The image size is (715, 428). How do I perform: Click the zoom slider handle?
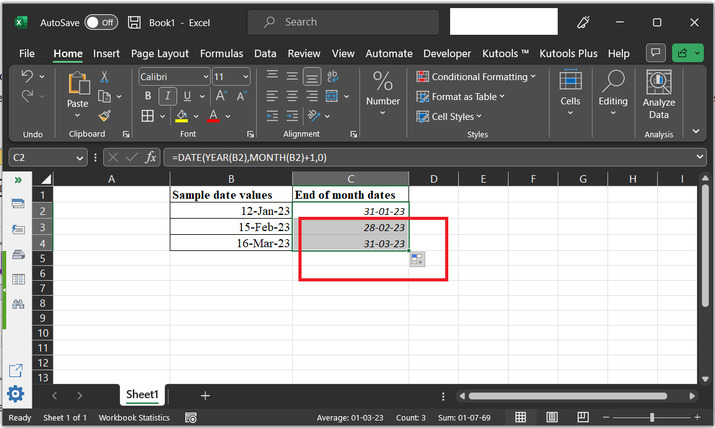pyautogui.click(x=652, y=417)
